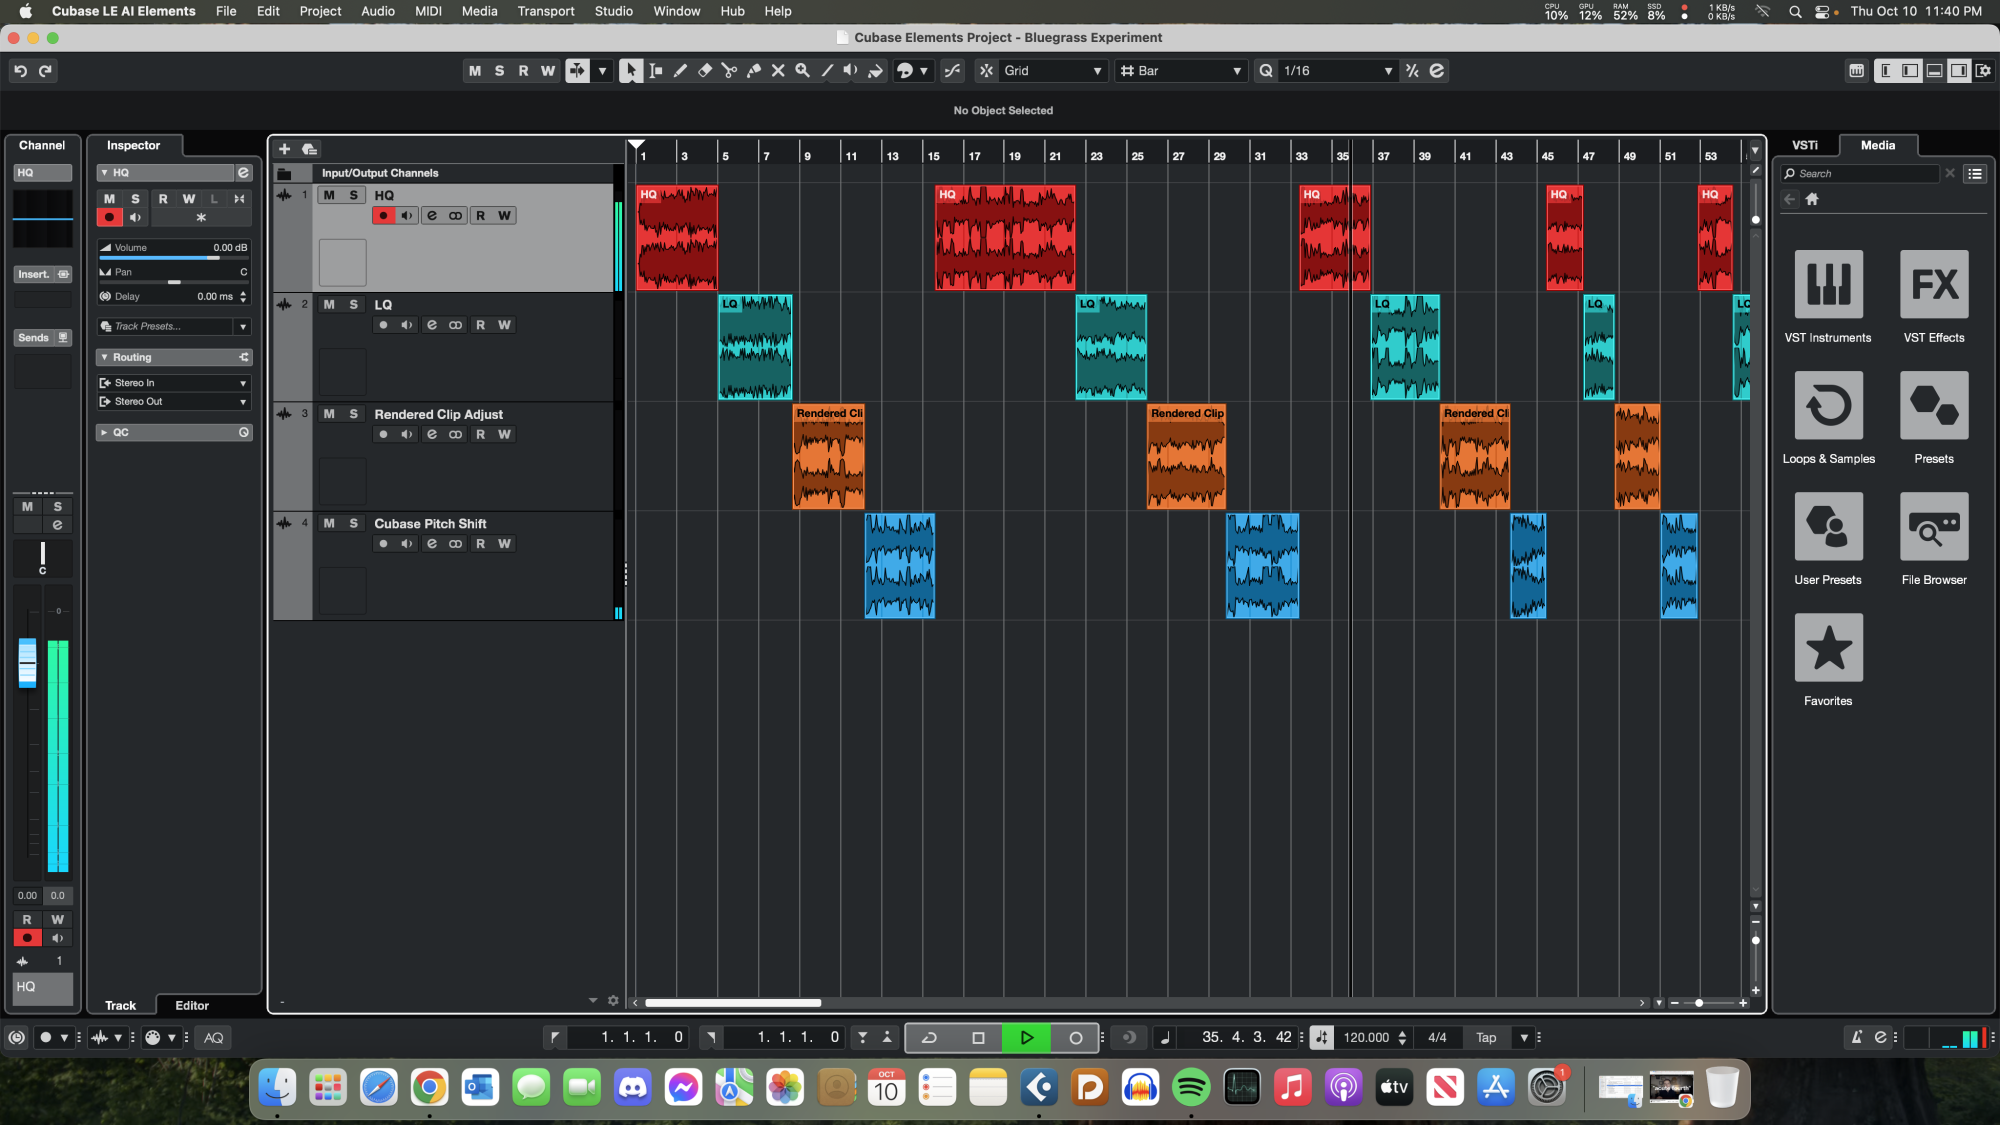The height and width of the screenshot is (1125, 2000).
Task: Open Loops & Samples browser tile
Action: [1828, 405]
